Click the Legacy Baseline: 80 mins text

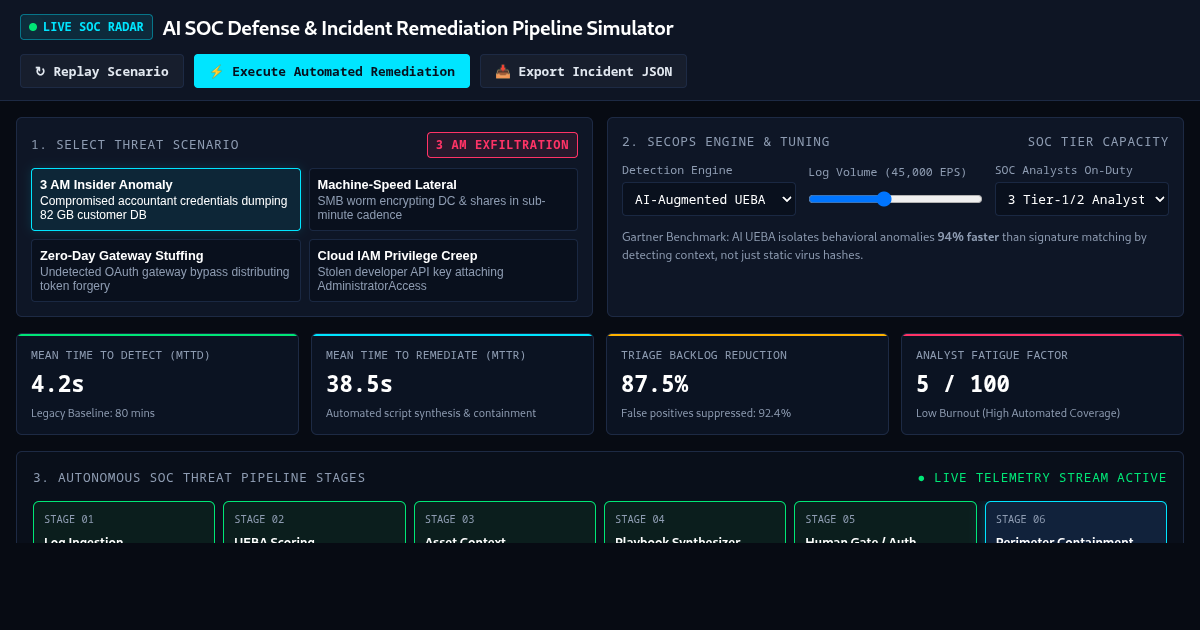93,413
